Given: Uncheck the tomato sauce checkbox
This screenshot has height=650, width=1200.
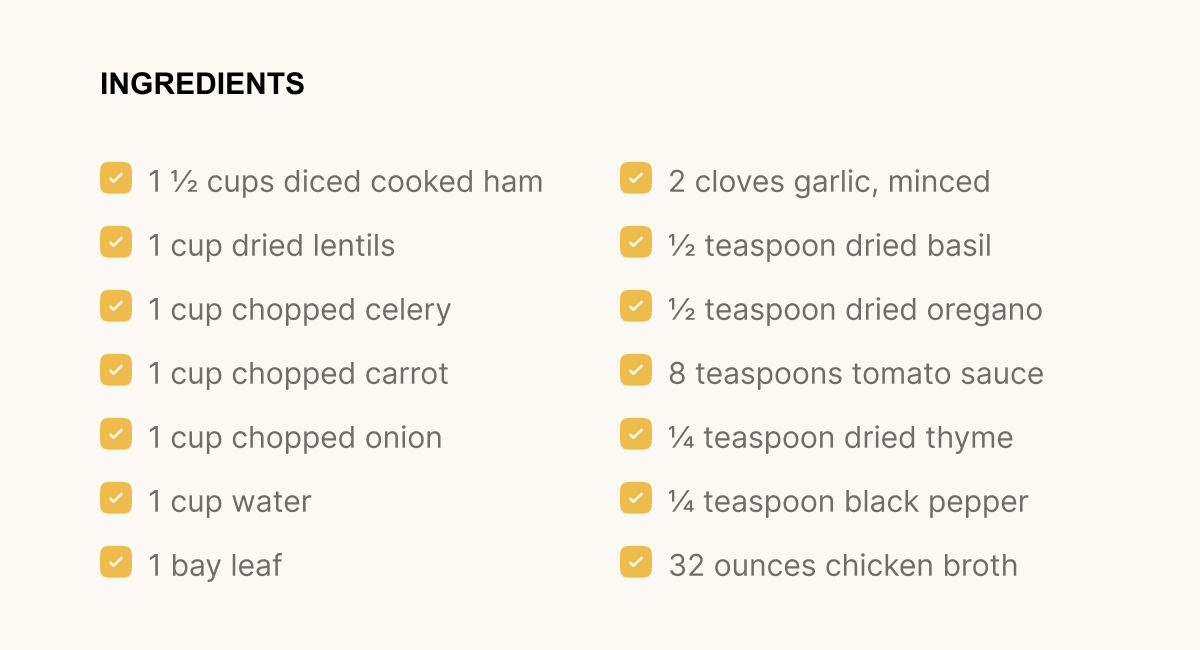Looking at the screenshot, I should coord(636,370).
